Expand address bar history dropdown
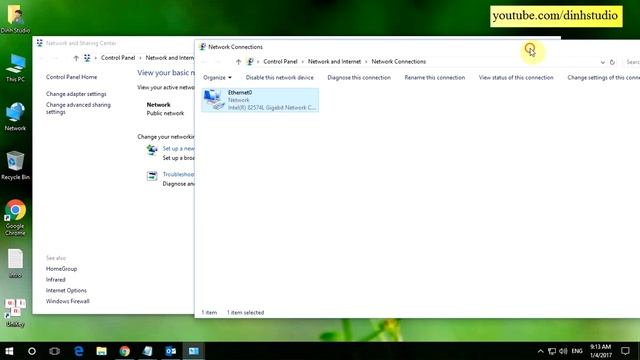The image size is (640, 360). (x=602, y=62)
